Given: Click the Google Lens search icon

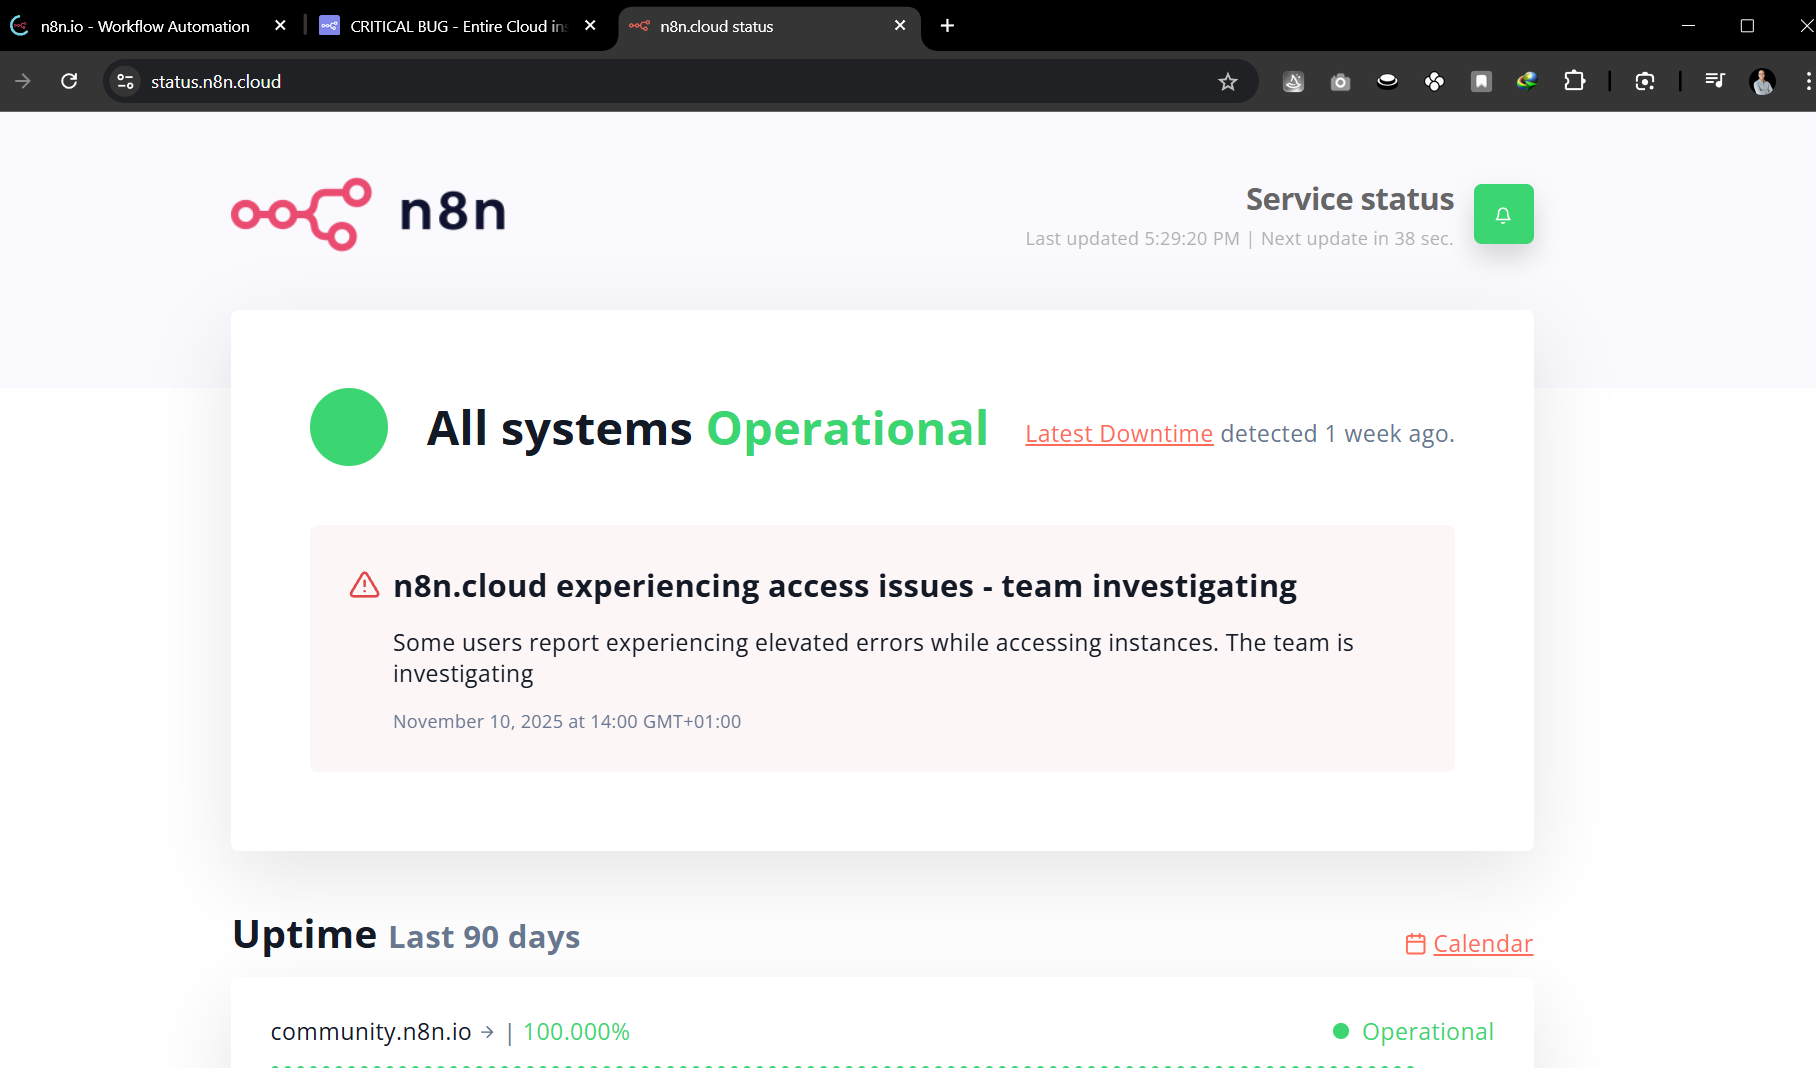Looking at the screenshot, I should [x=1645, y=82].
